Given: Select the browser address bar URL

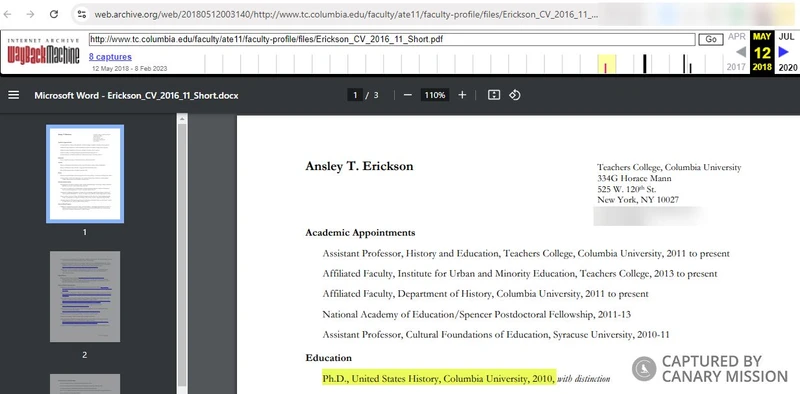Looking at the screenshot, I should 345,14.
